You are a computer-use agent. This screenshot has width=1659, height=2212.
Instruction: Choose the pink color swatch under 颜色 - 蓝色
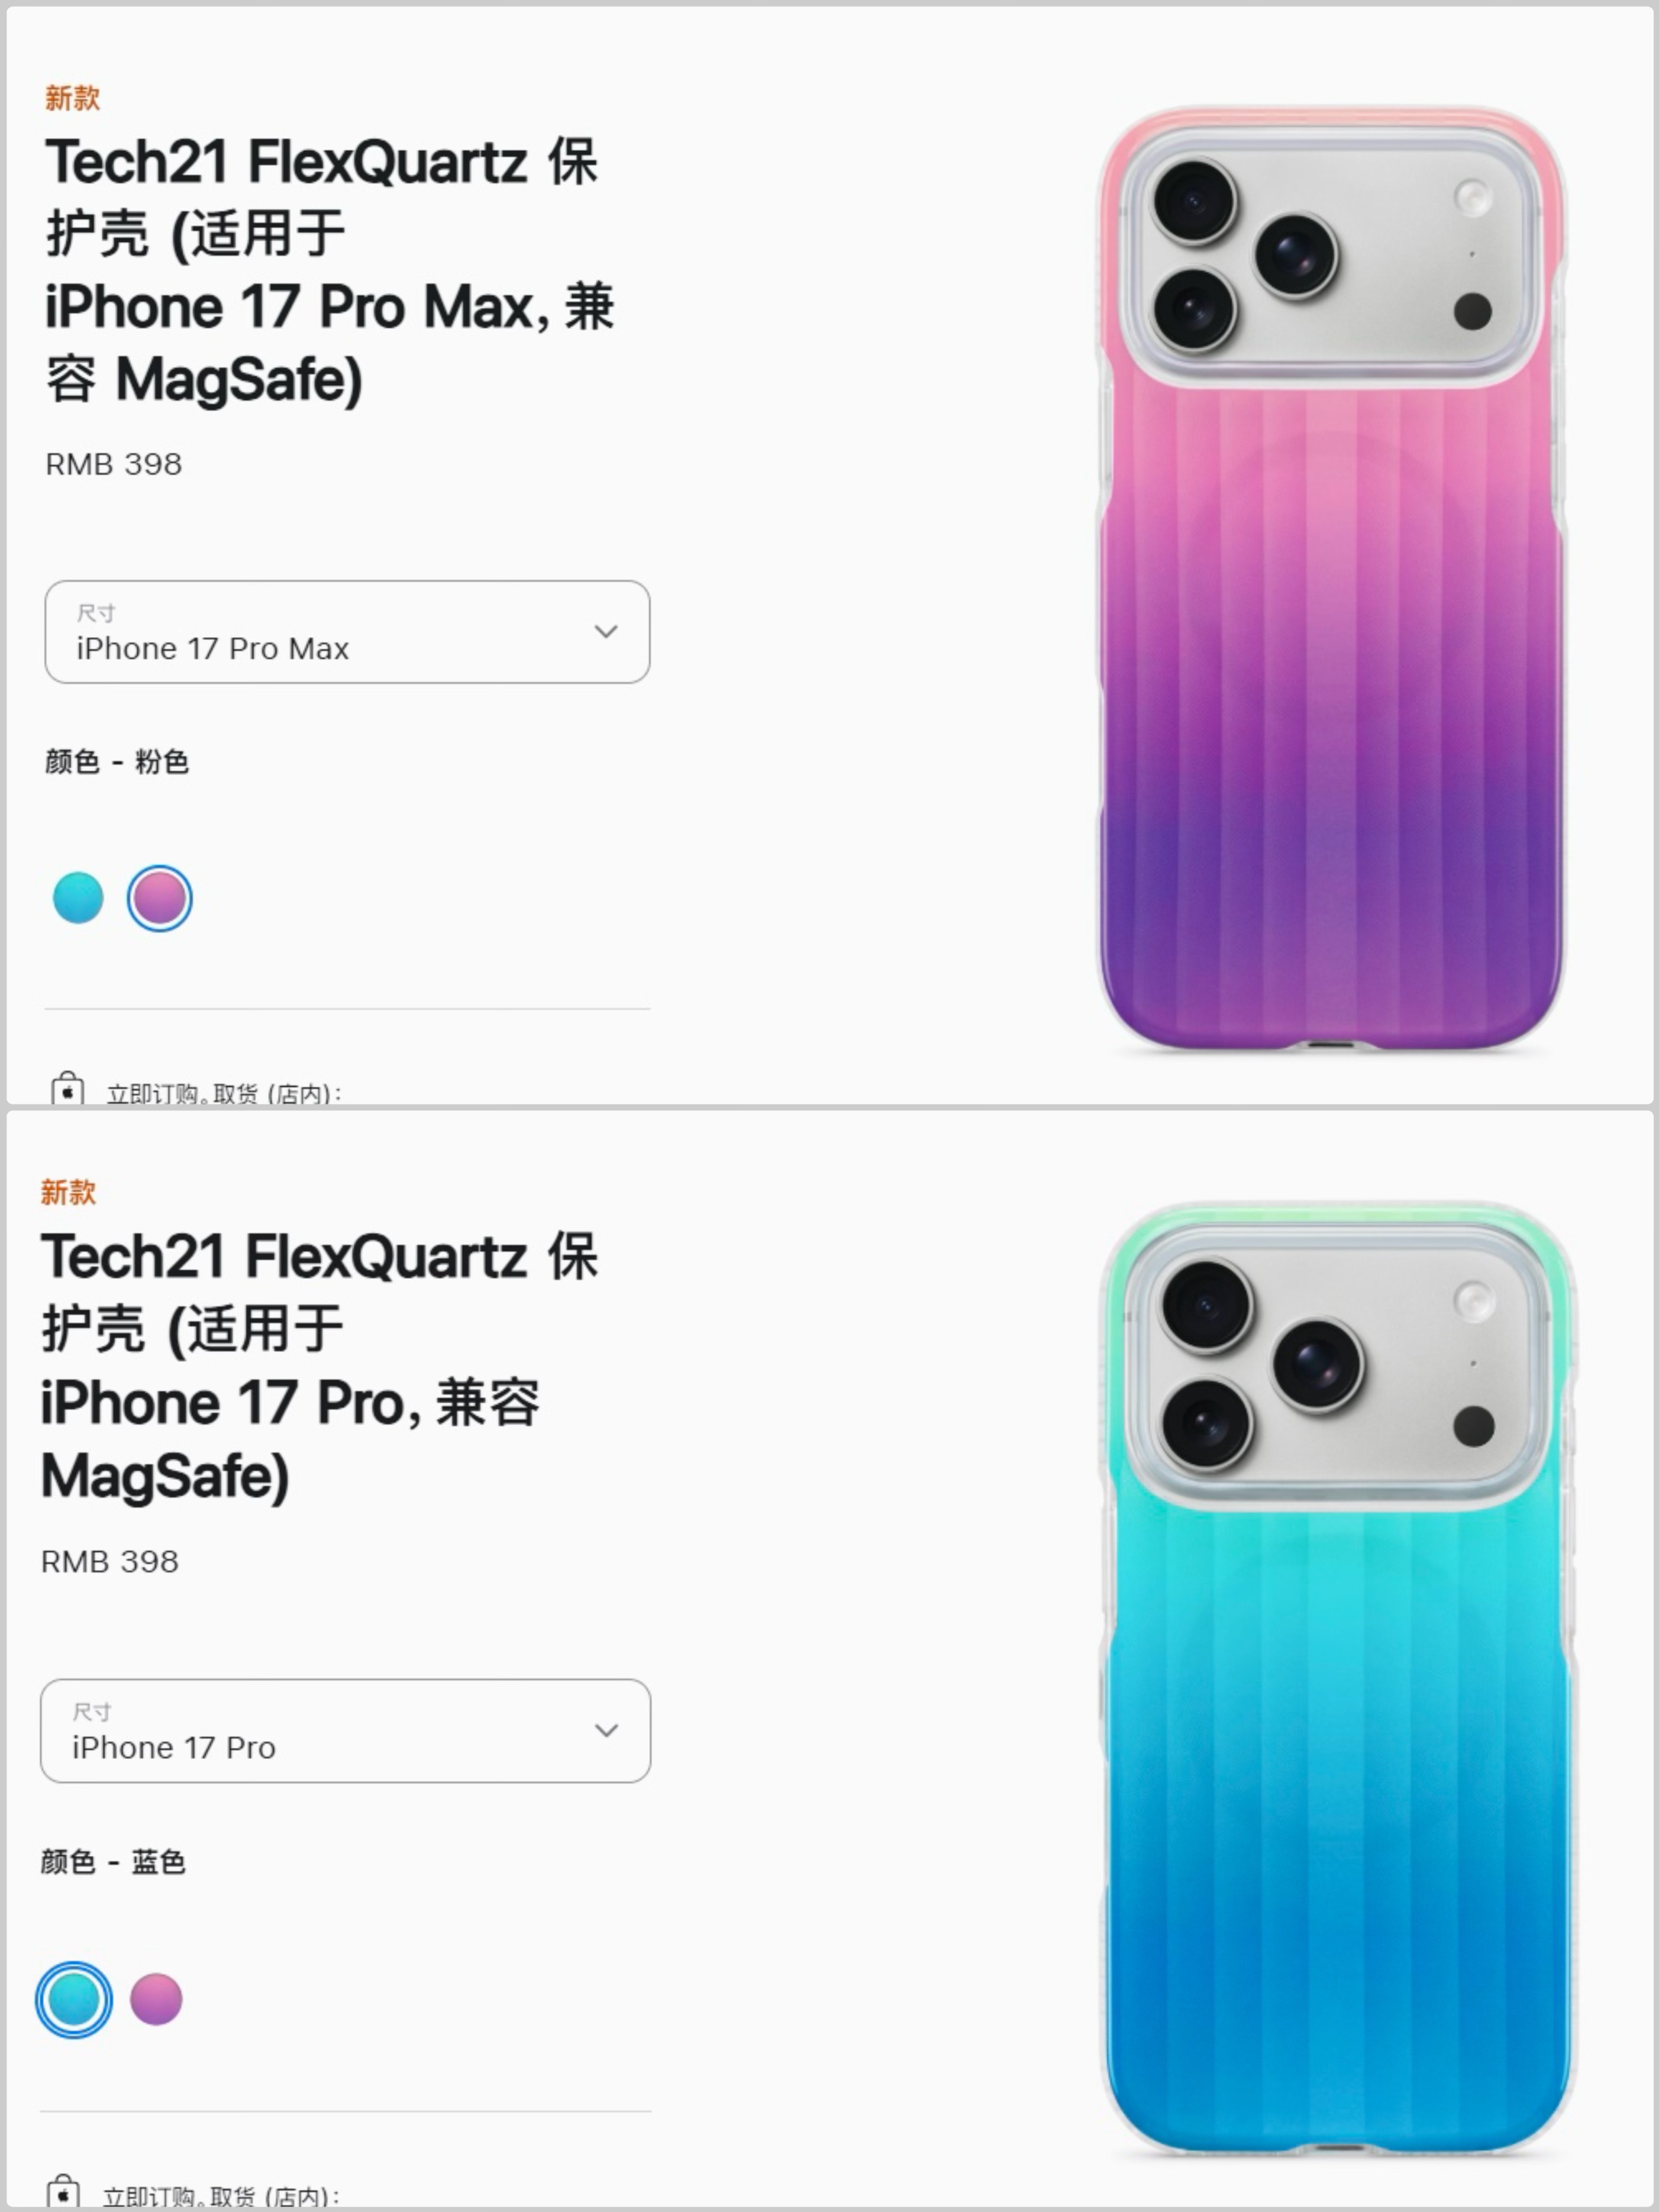pyautogui.click(x=156, y=2000)
